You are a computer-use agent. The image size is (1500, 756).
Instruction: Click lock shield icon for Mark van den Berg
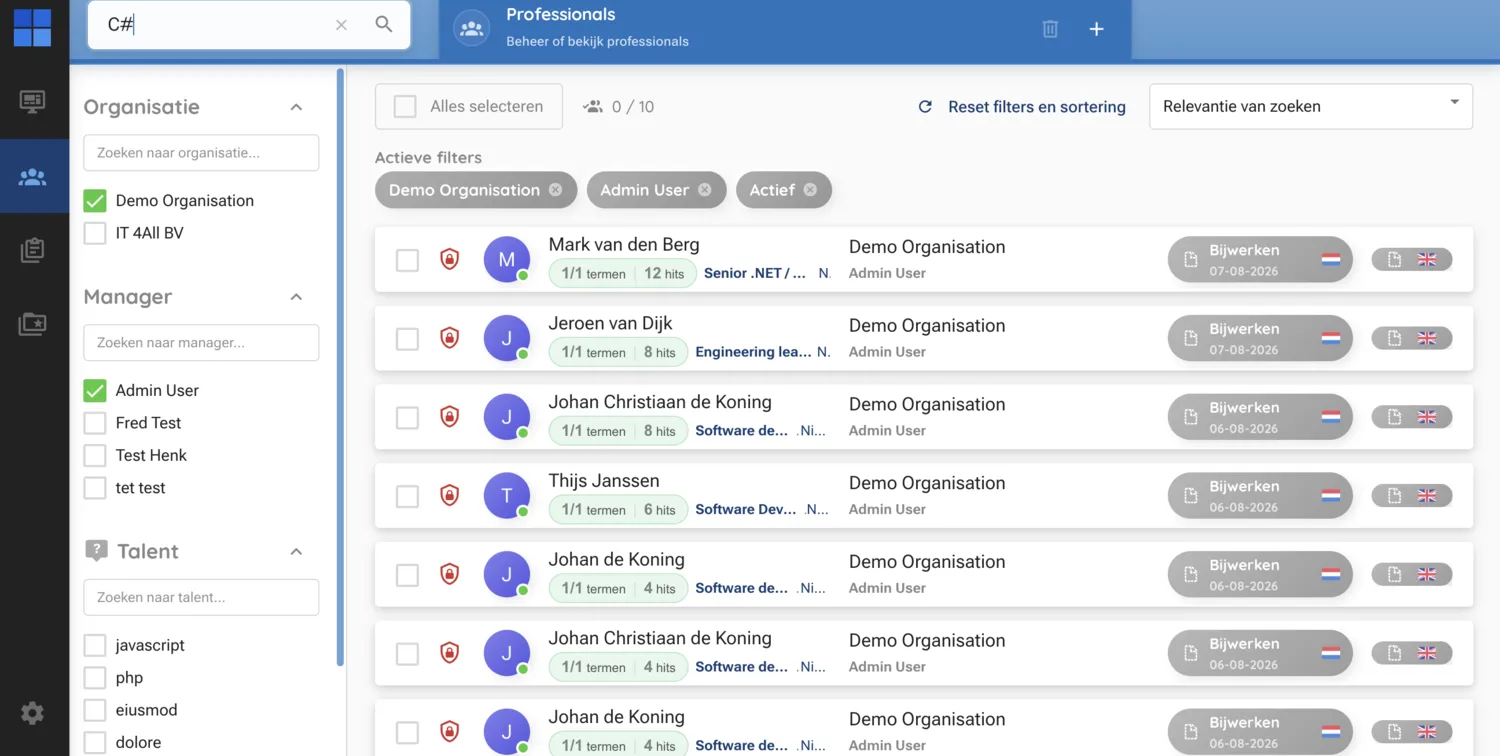tap(450, 259)
